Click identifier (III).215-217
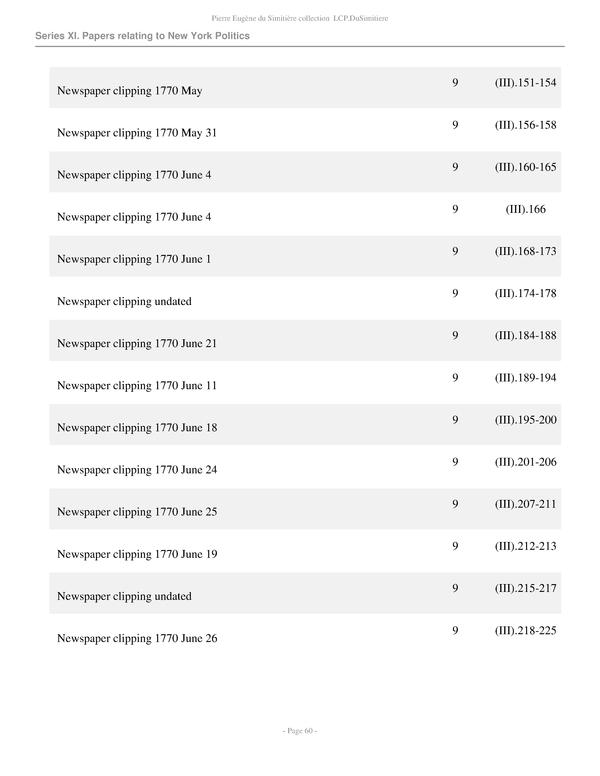The height and width of the screenshot is (776, 600). point(525,587)
